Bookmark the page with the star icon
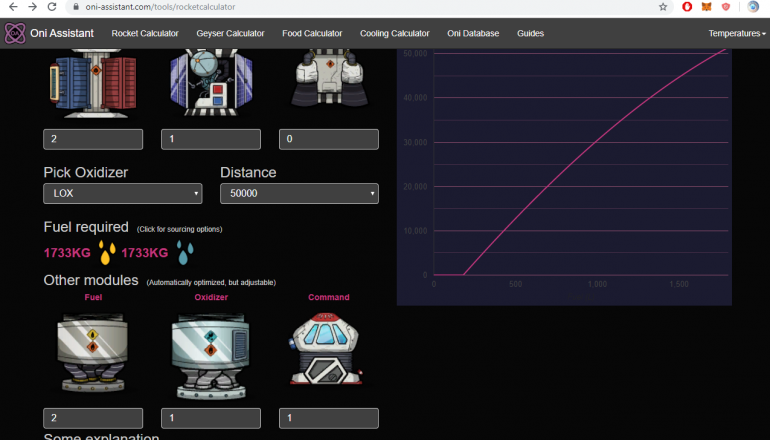The width and height of the screenshot is (770, 440). (663, 7)
